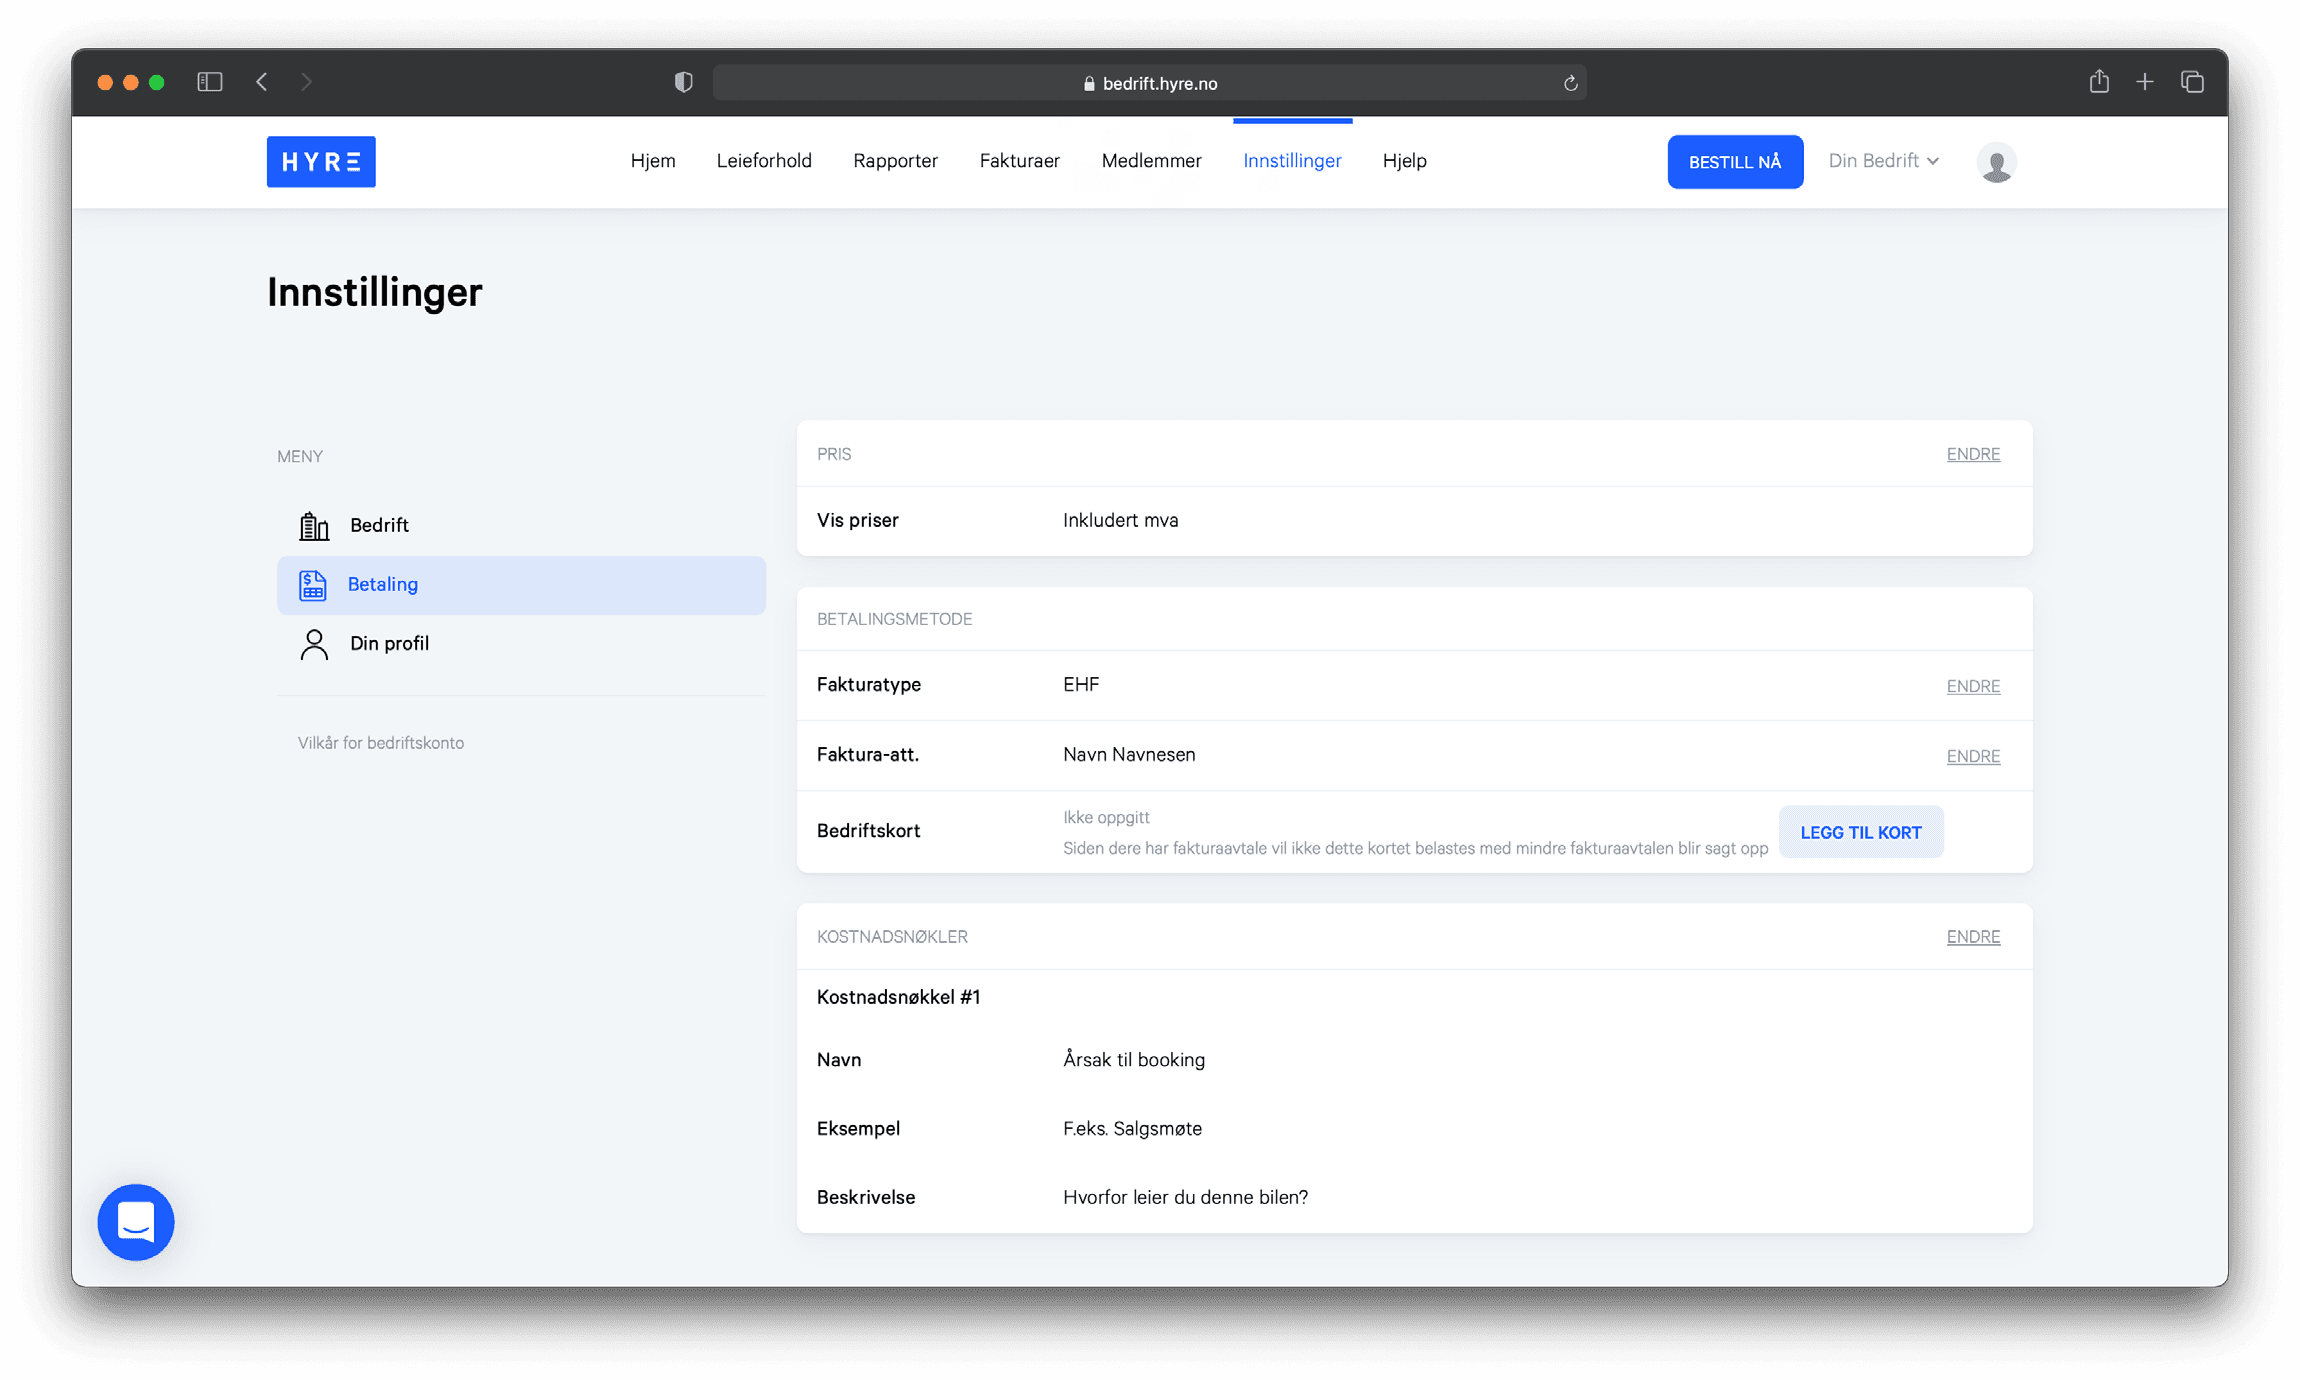
Task: Reload the page
Action: click(1570, 83)
